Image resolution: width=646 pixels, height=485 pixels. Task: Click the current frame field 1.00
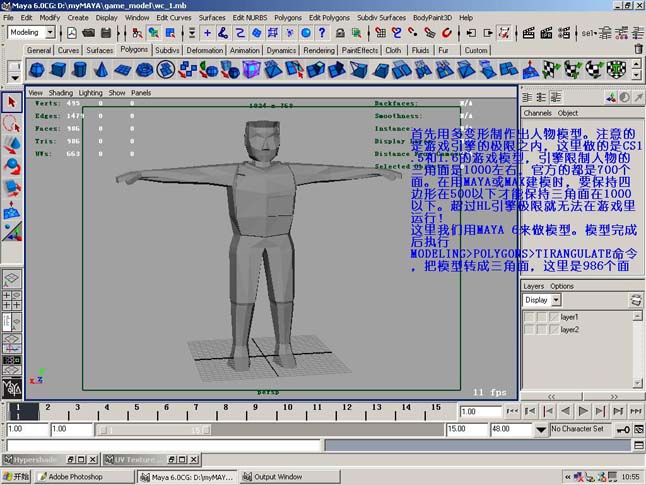click(x=480, y=412)
